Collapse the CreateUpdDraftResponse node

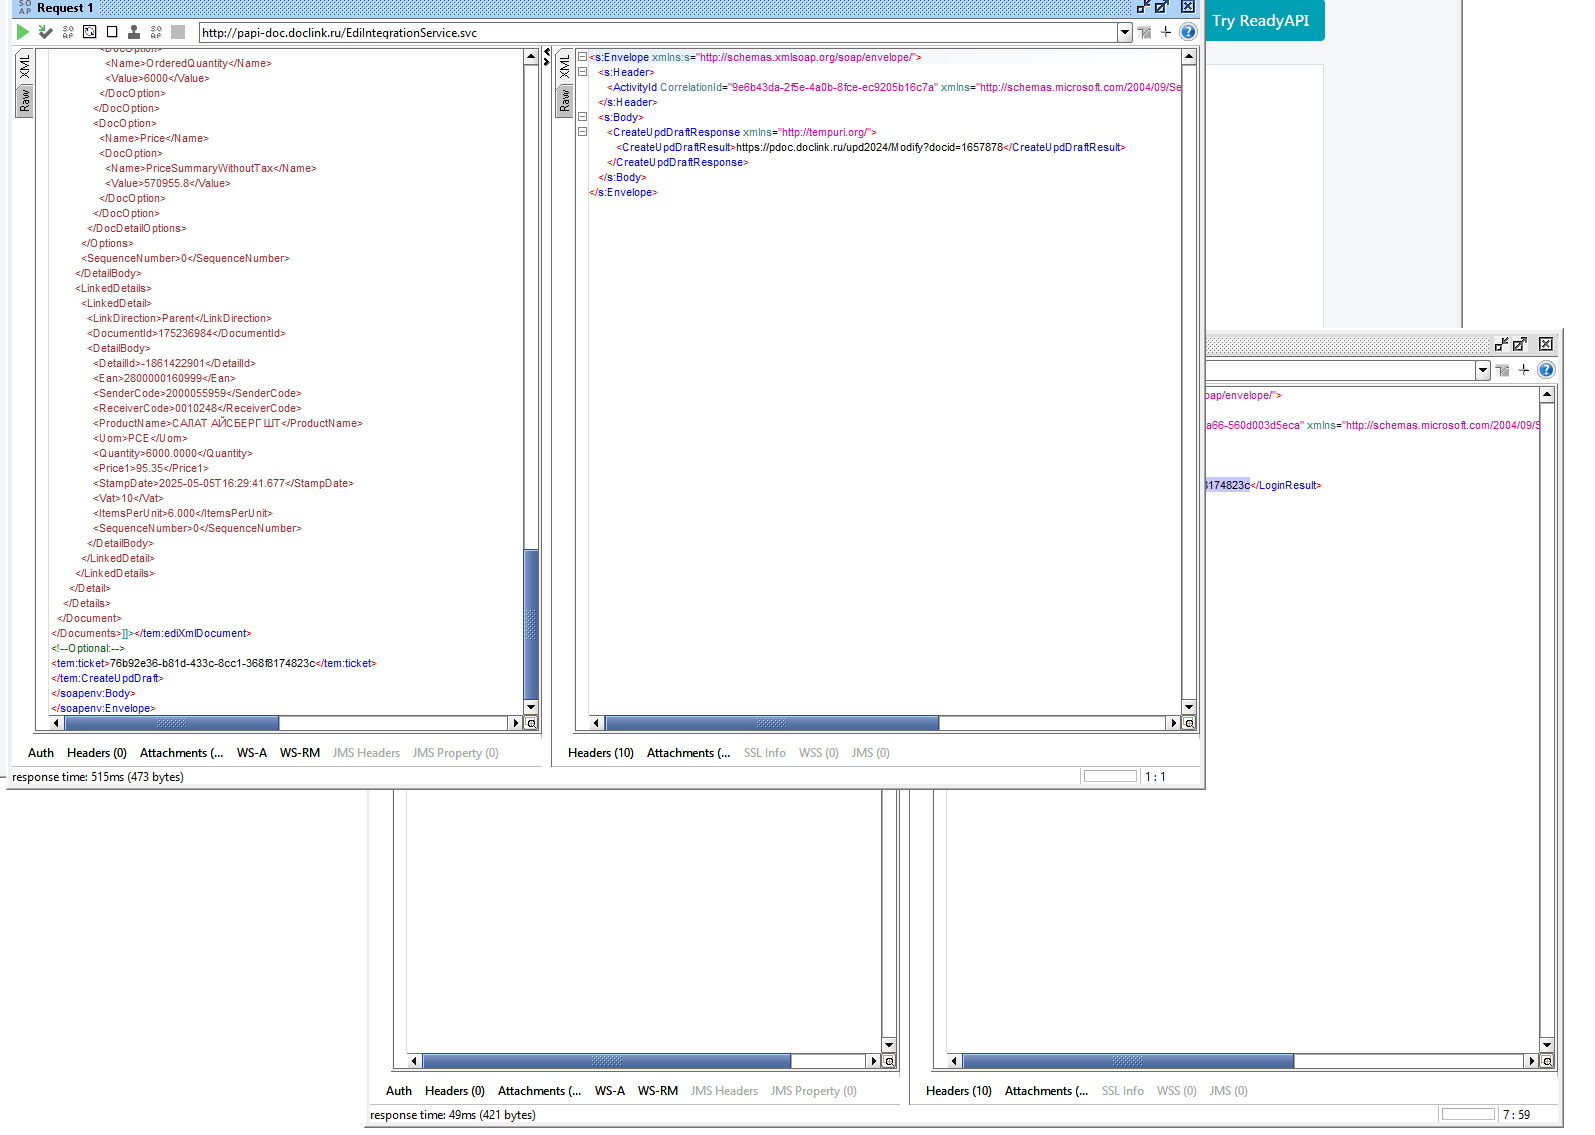coord(582,132)
